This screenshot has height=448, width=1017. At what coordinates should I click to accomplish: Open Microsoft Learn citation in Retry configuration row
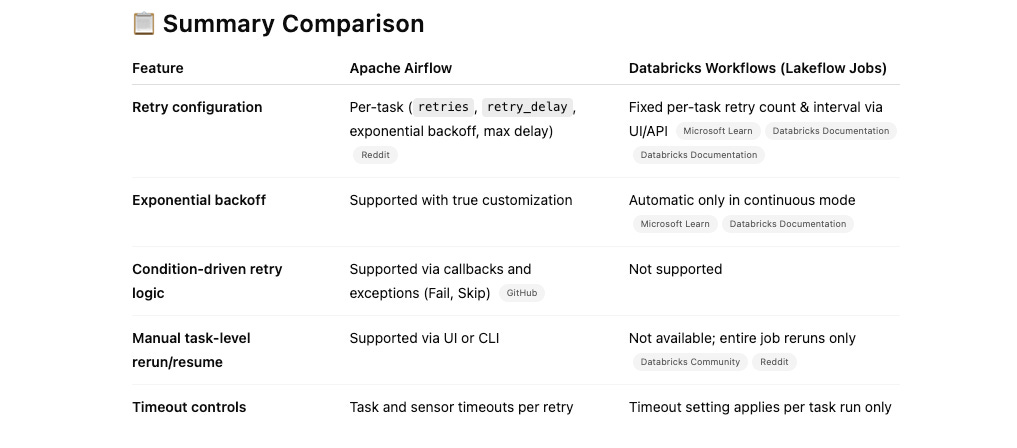[718, 131]
